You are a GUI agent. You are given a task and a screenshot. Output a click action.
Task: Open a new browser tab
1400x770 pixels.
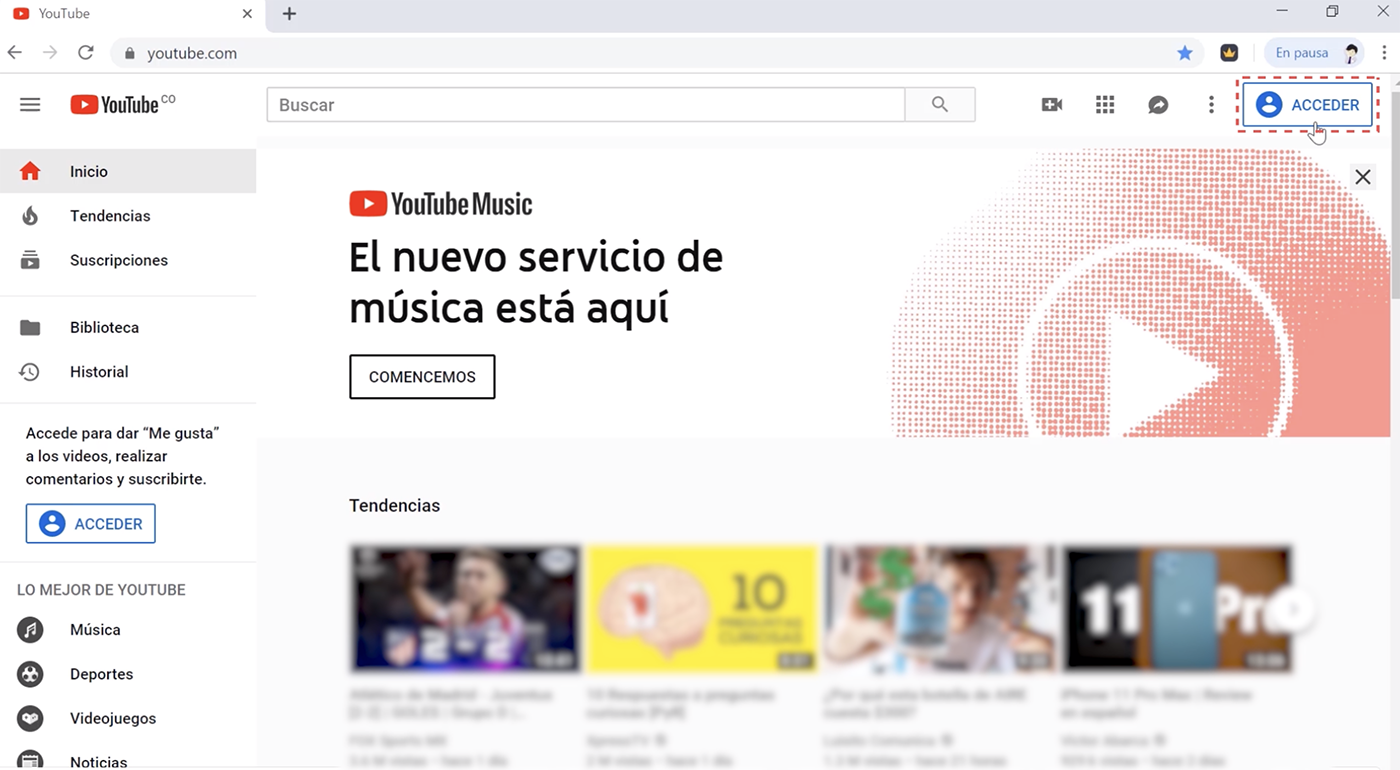(289, 14)
